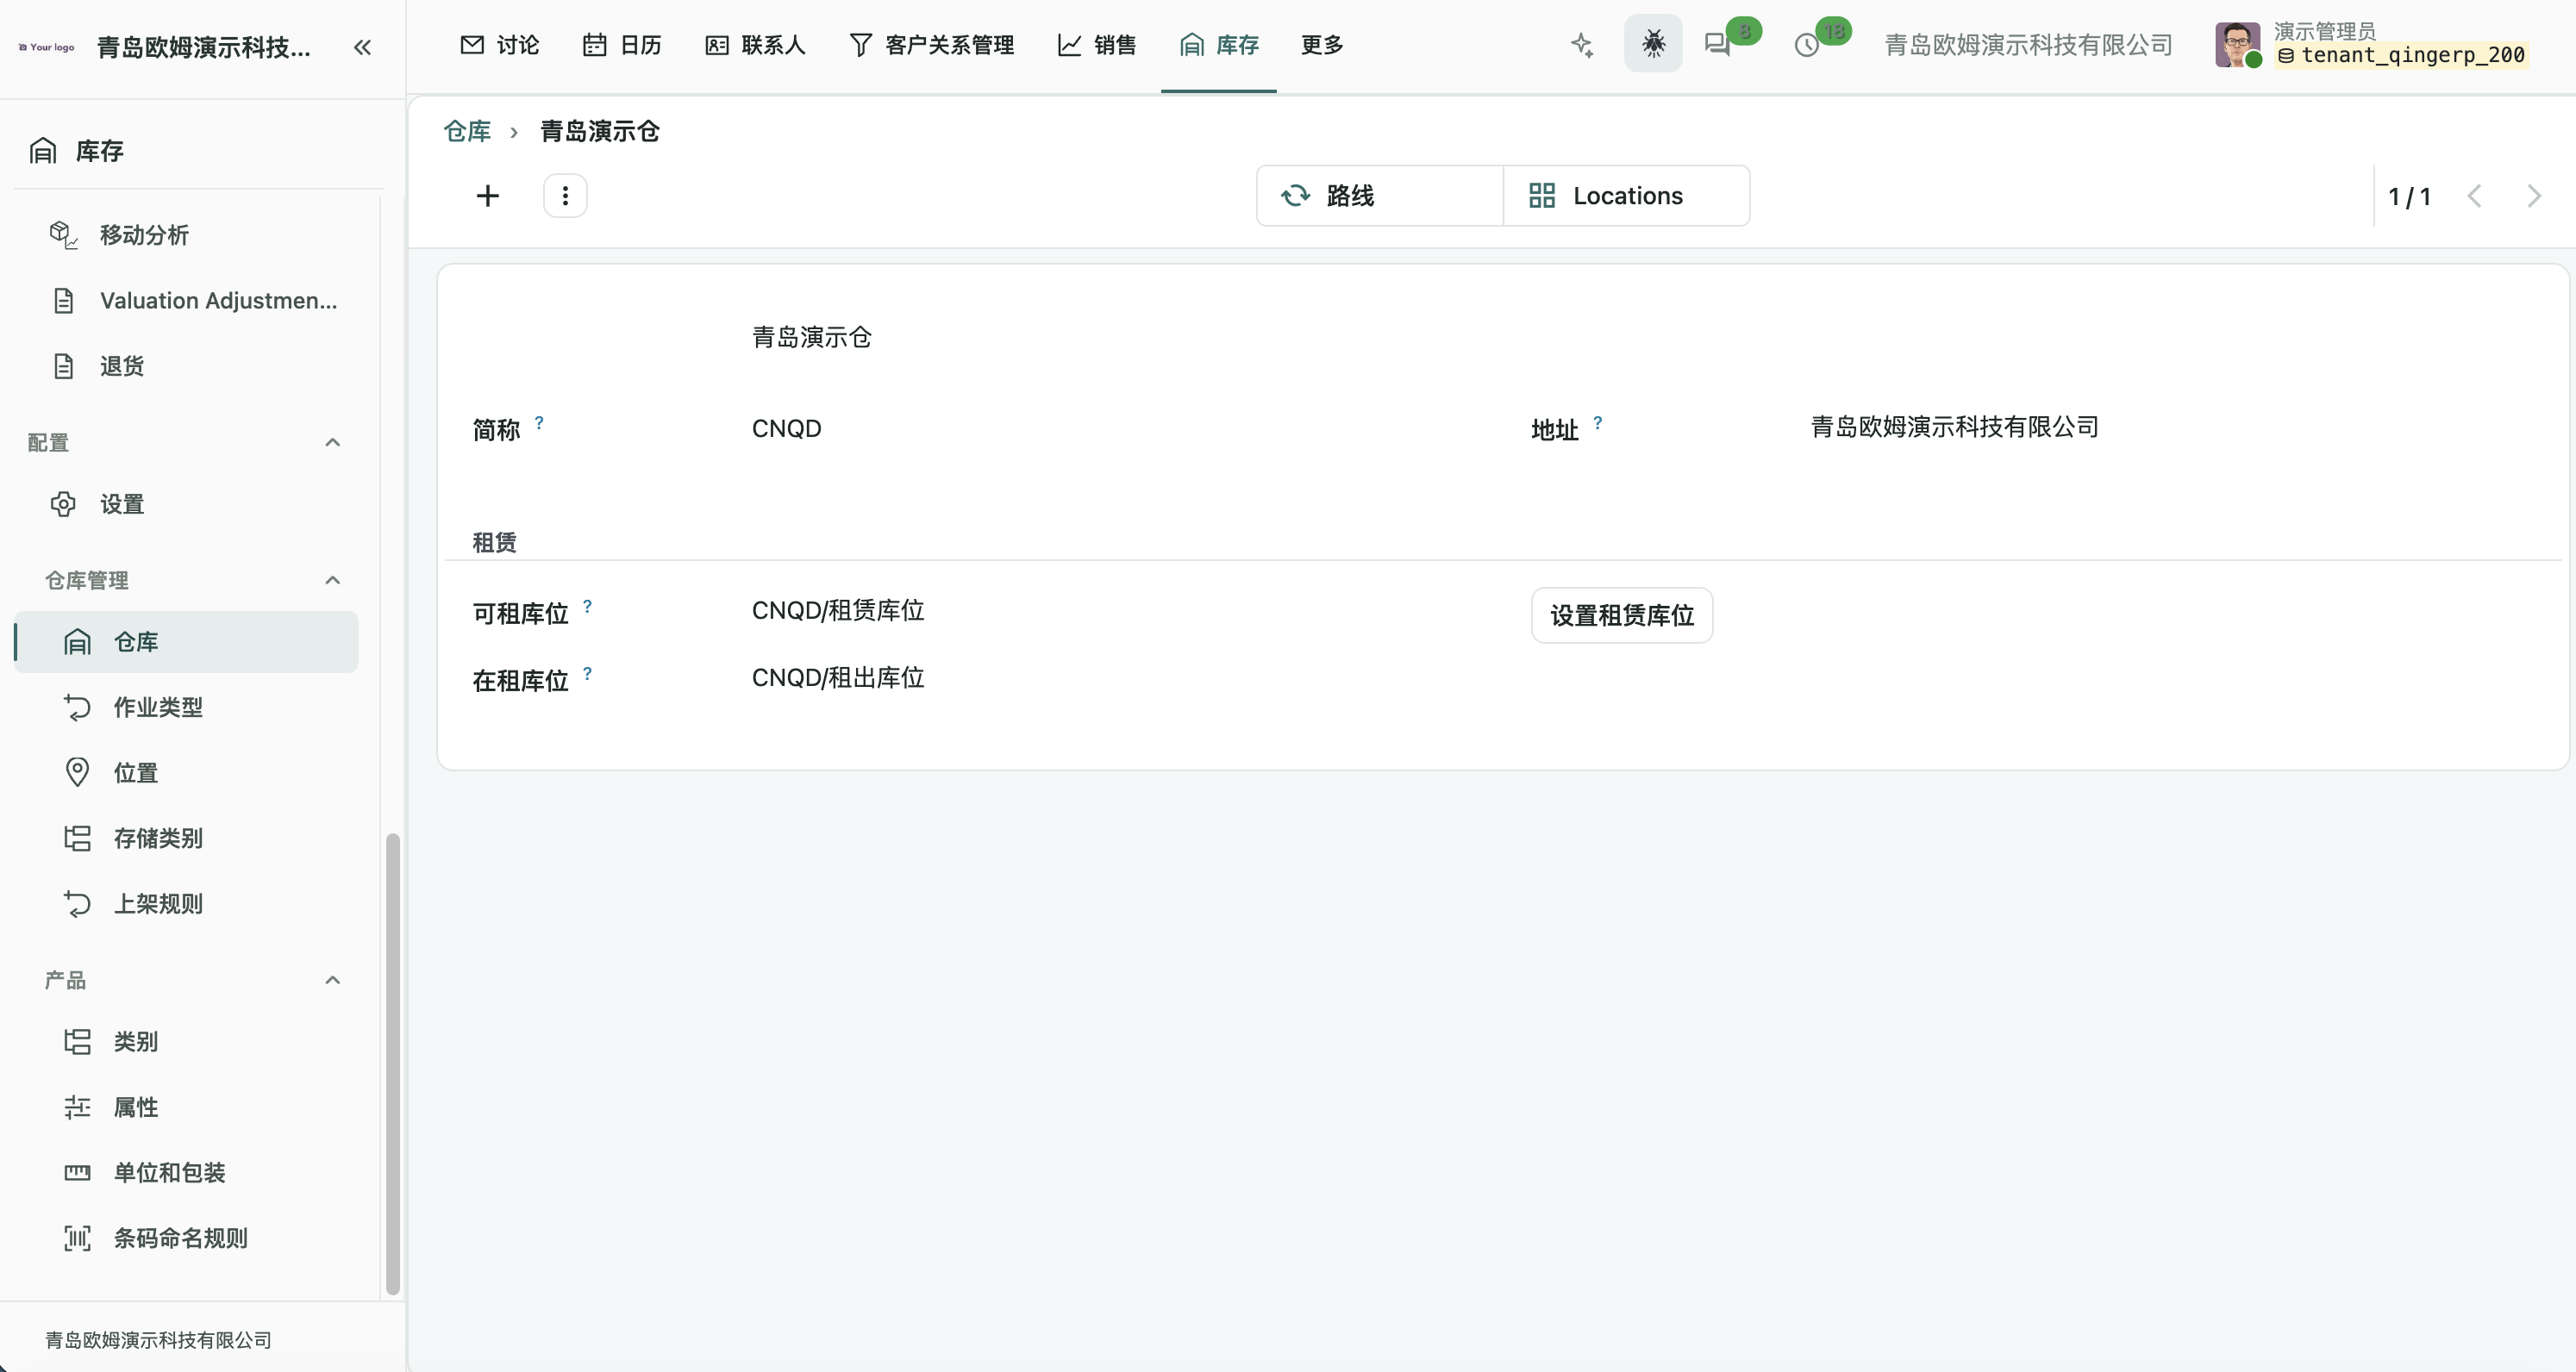Image resolution: width=2576 pixels, height=1372 pixels.
Task: Open the 销售 top menu
Action: (x=1097, y=45)
